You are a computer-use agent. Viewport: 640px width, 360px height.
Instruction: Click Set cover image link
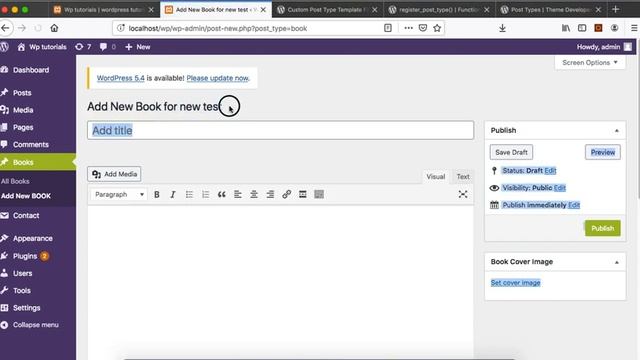[x=516, y=283]
